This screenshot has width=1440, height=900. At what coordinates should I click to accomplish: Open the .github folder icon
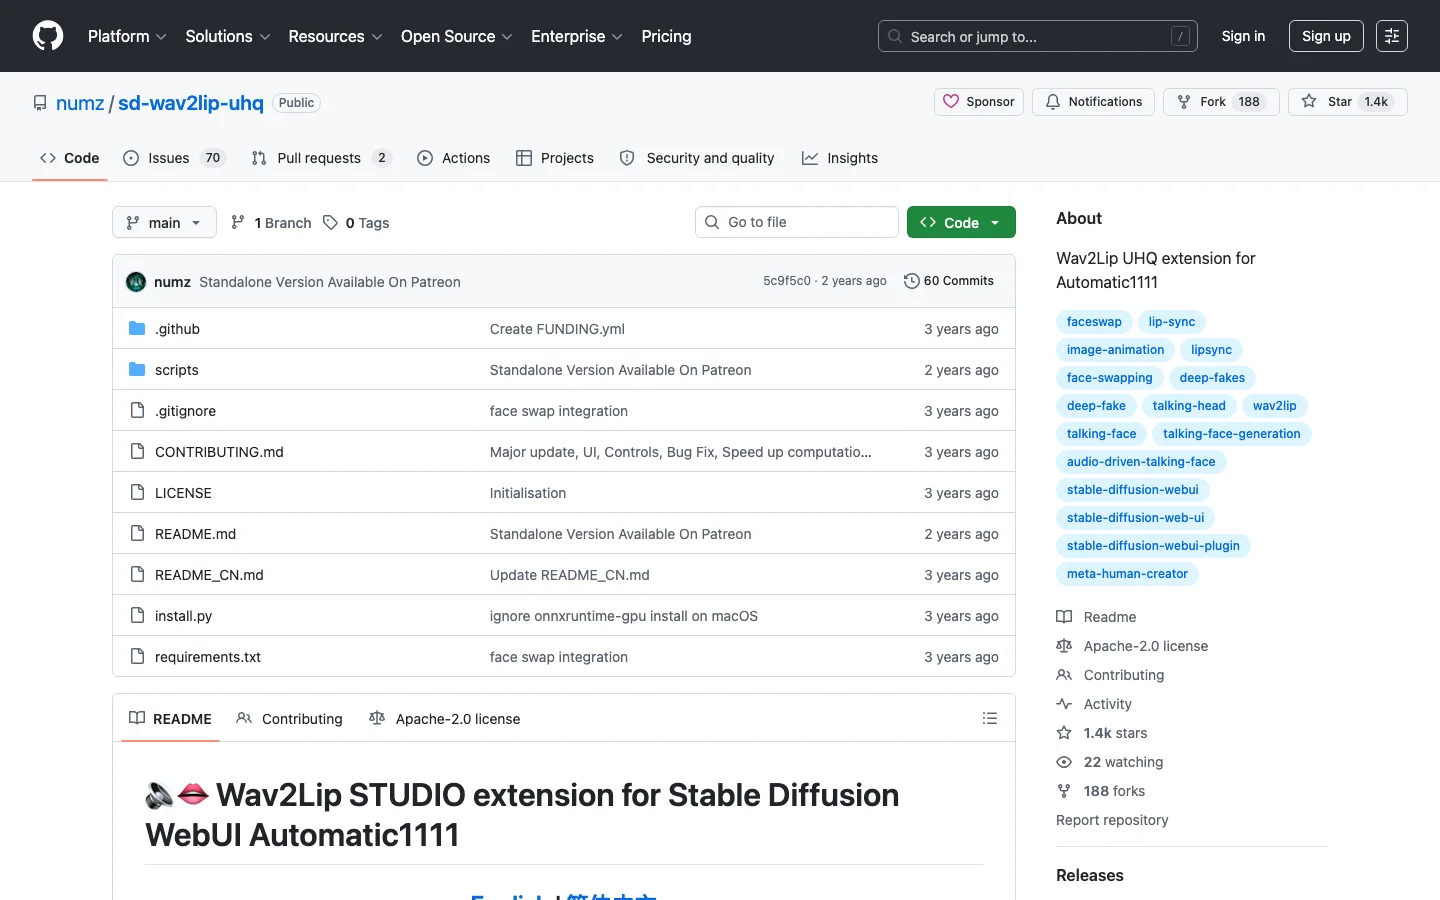(x=137, y=328)
